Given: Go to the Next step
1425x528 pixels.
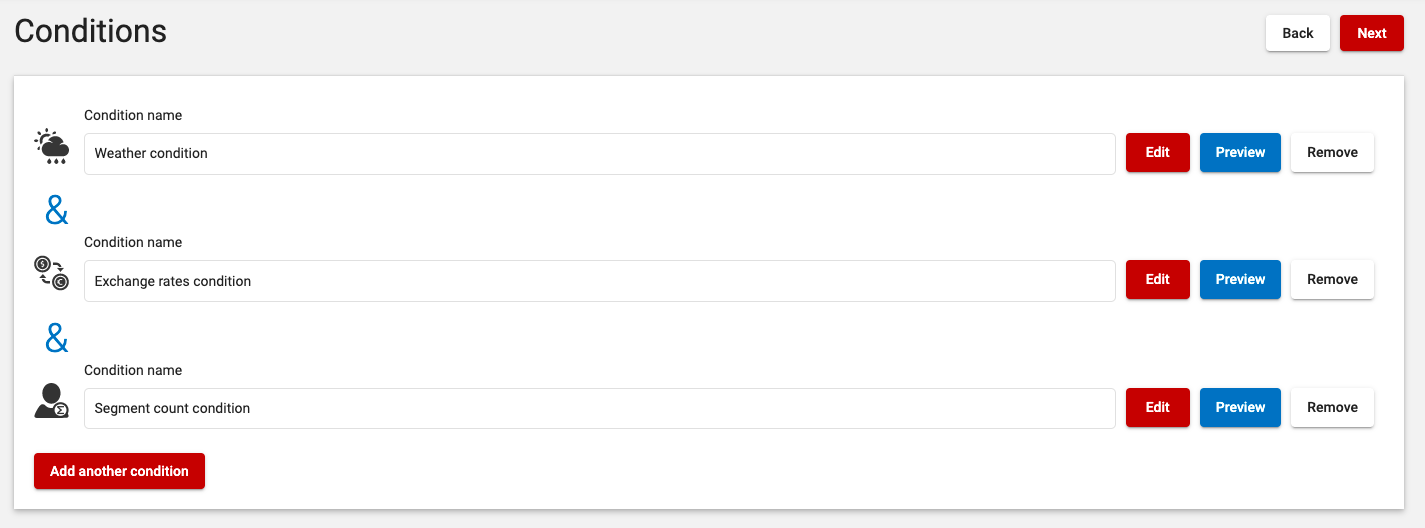Looking at the screenshot, I should 1372,33.
